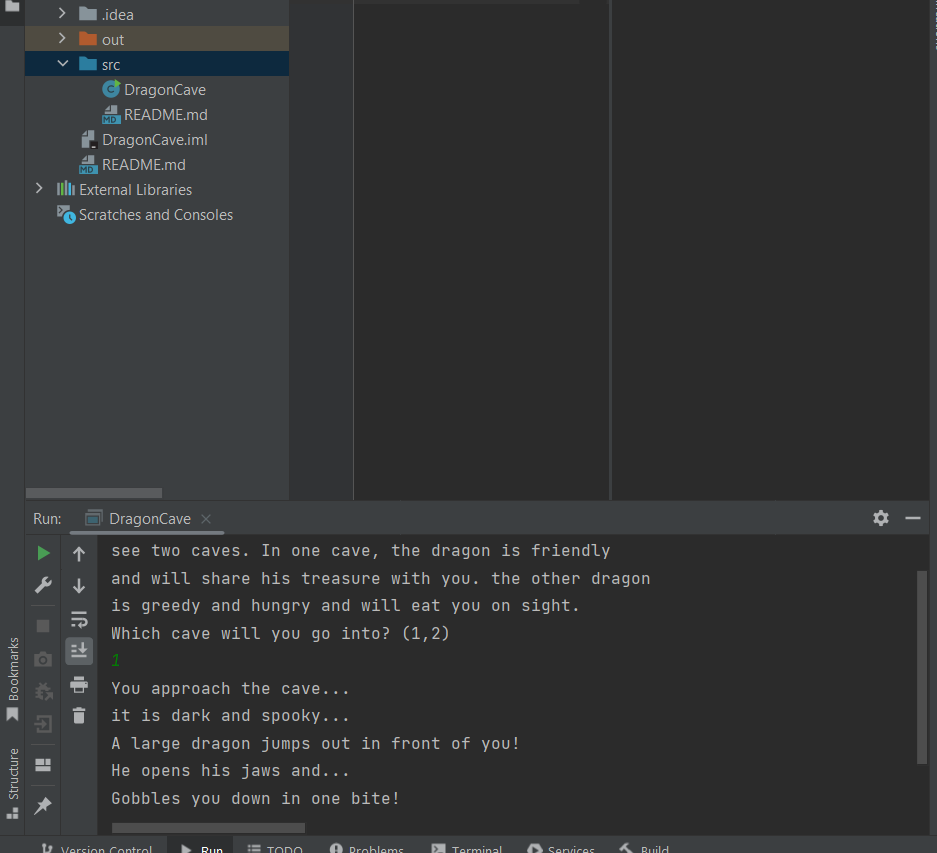
Task: Toggle soft-wrap in console
Action: (x=79, y=619)
